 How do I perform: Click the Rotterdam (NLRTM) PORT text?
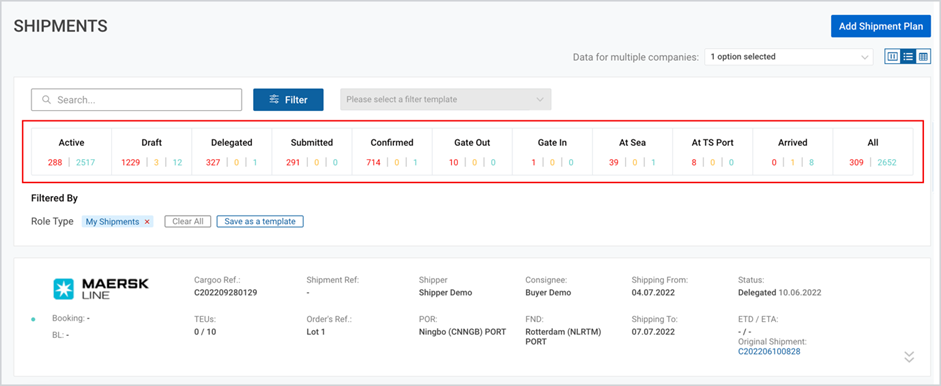click(564, 337)
